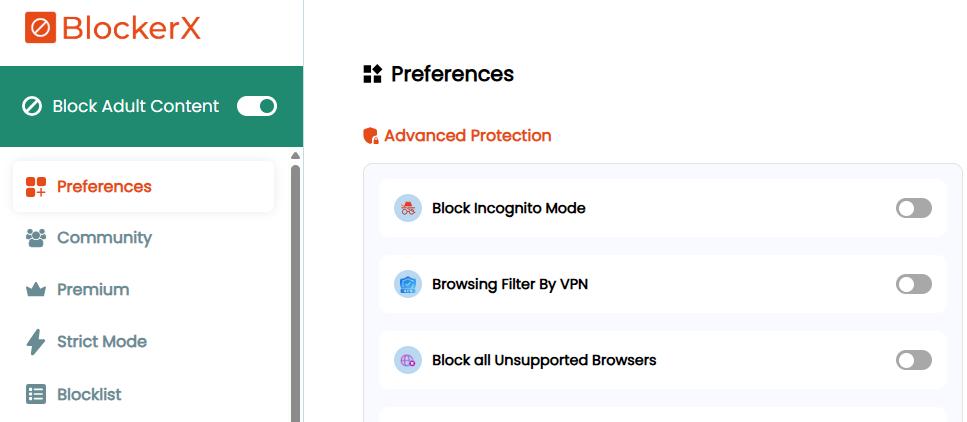This screenshot has height=422, width=967.
Task: Click the Community people icon
Action: [x=36, y=238]
